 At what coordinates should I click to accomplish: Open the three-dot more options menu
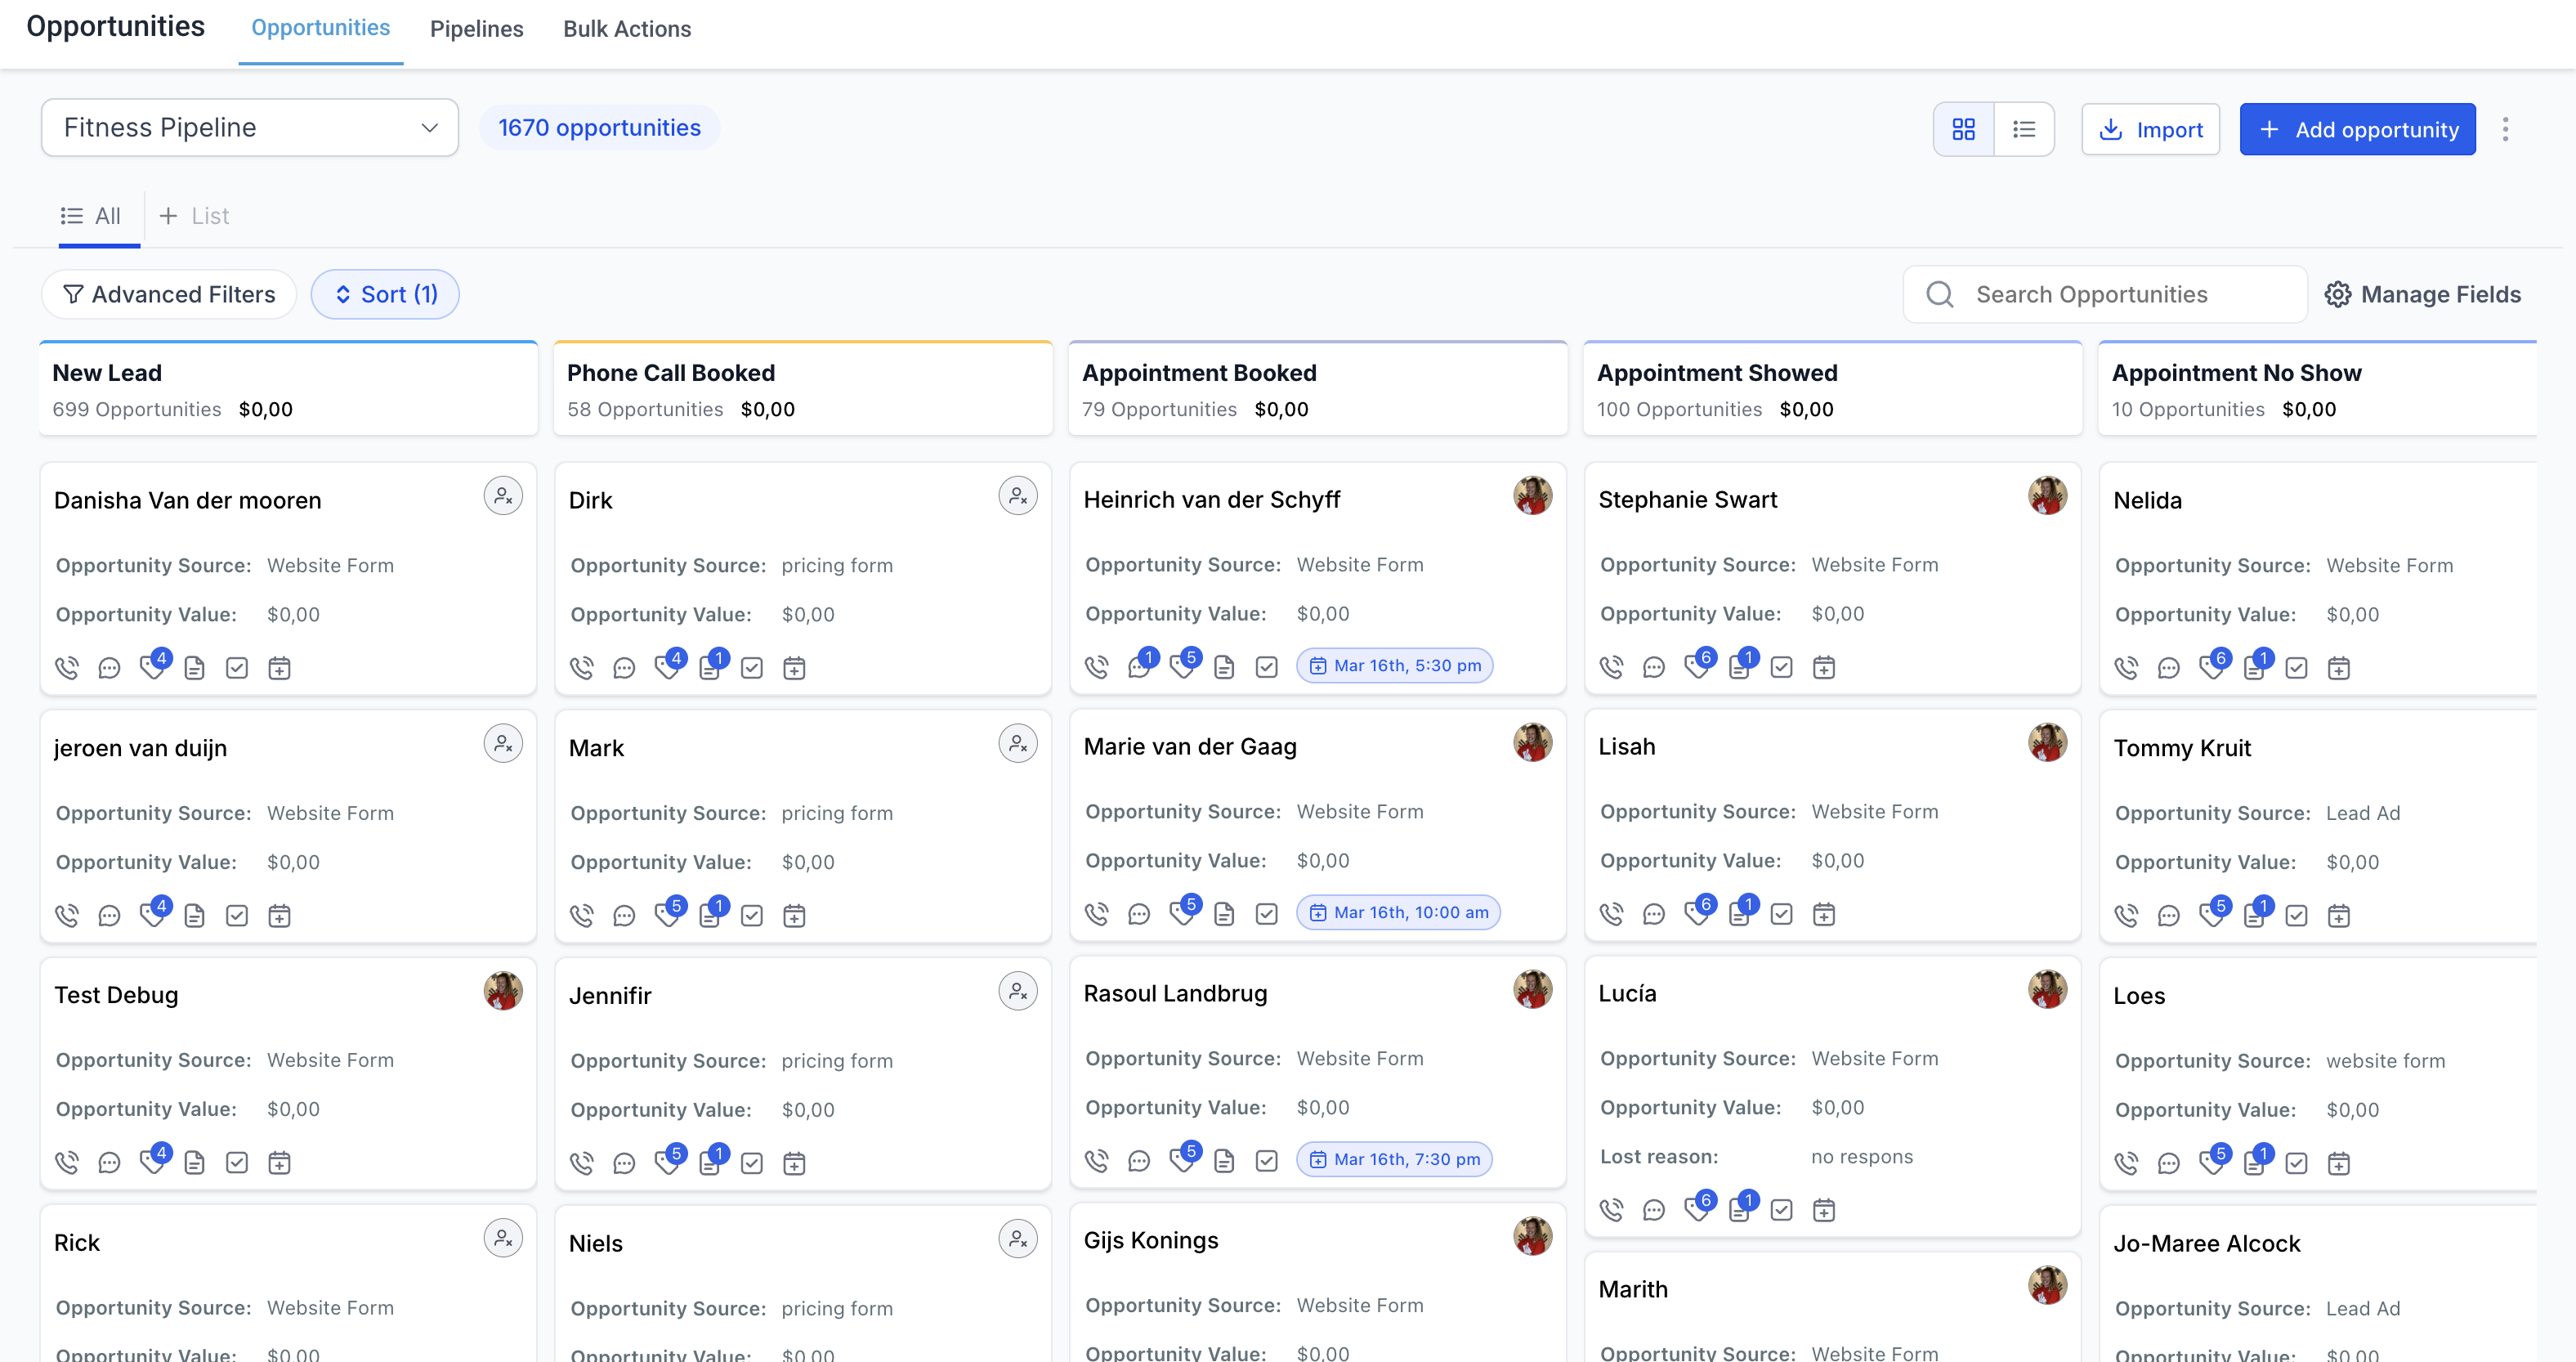pos(2505,129)
